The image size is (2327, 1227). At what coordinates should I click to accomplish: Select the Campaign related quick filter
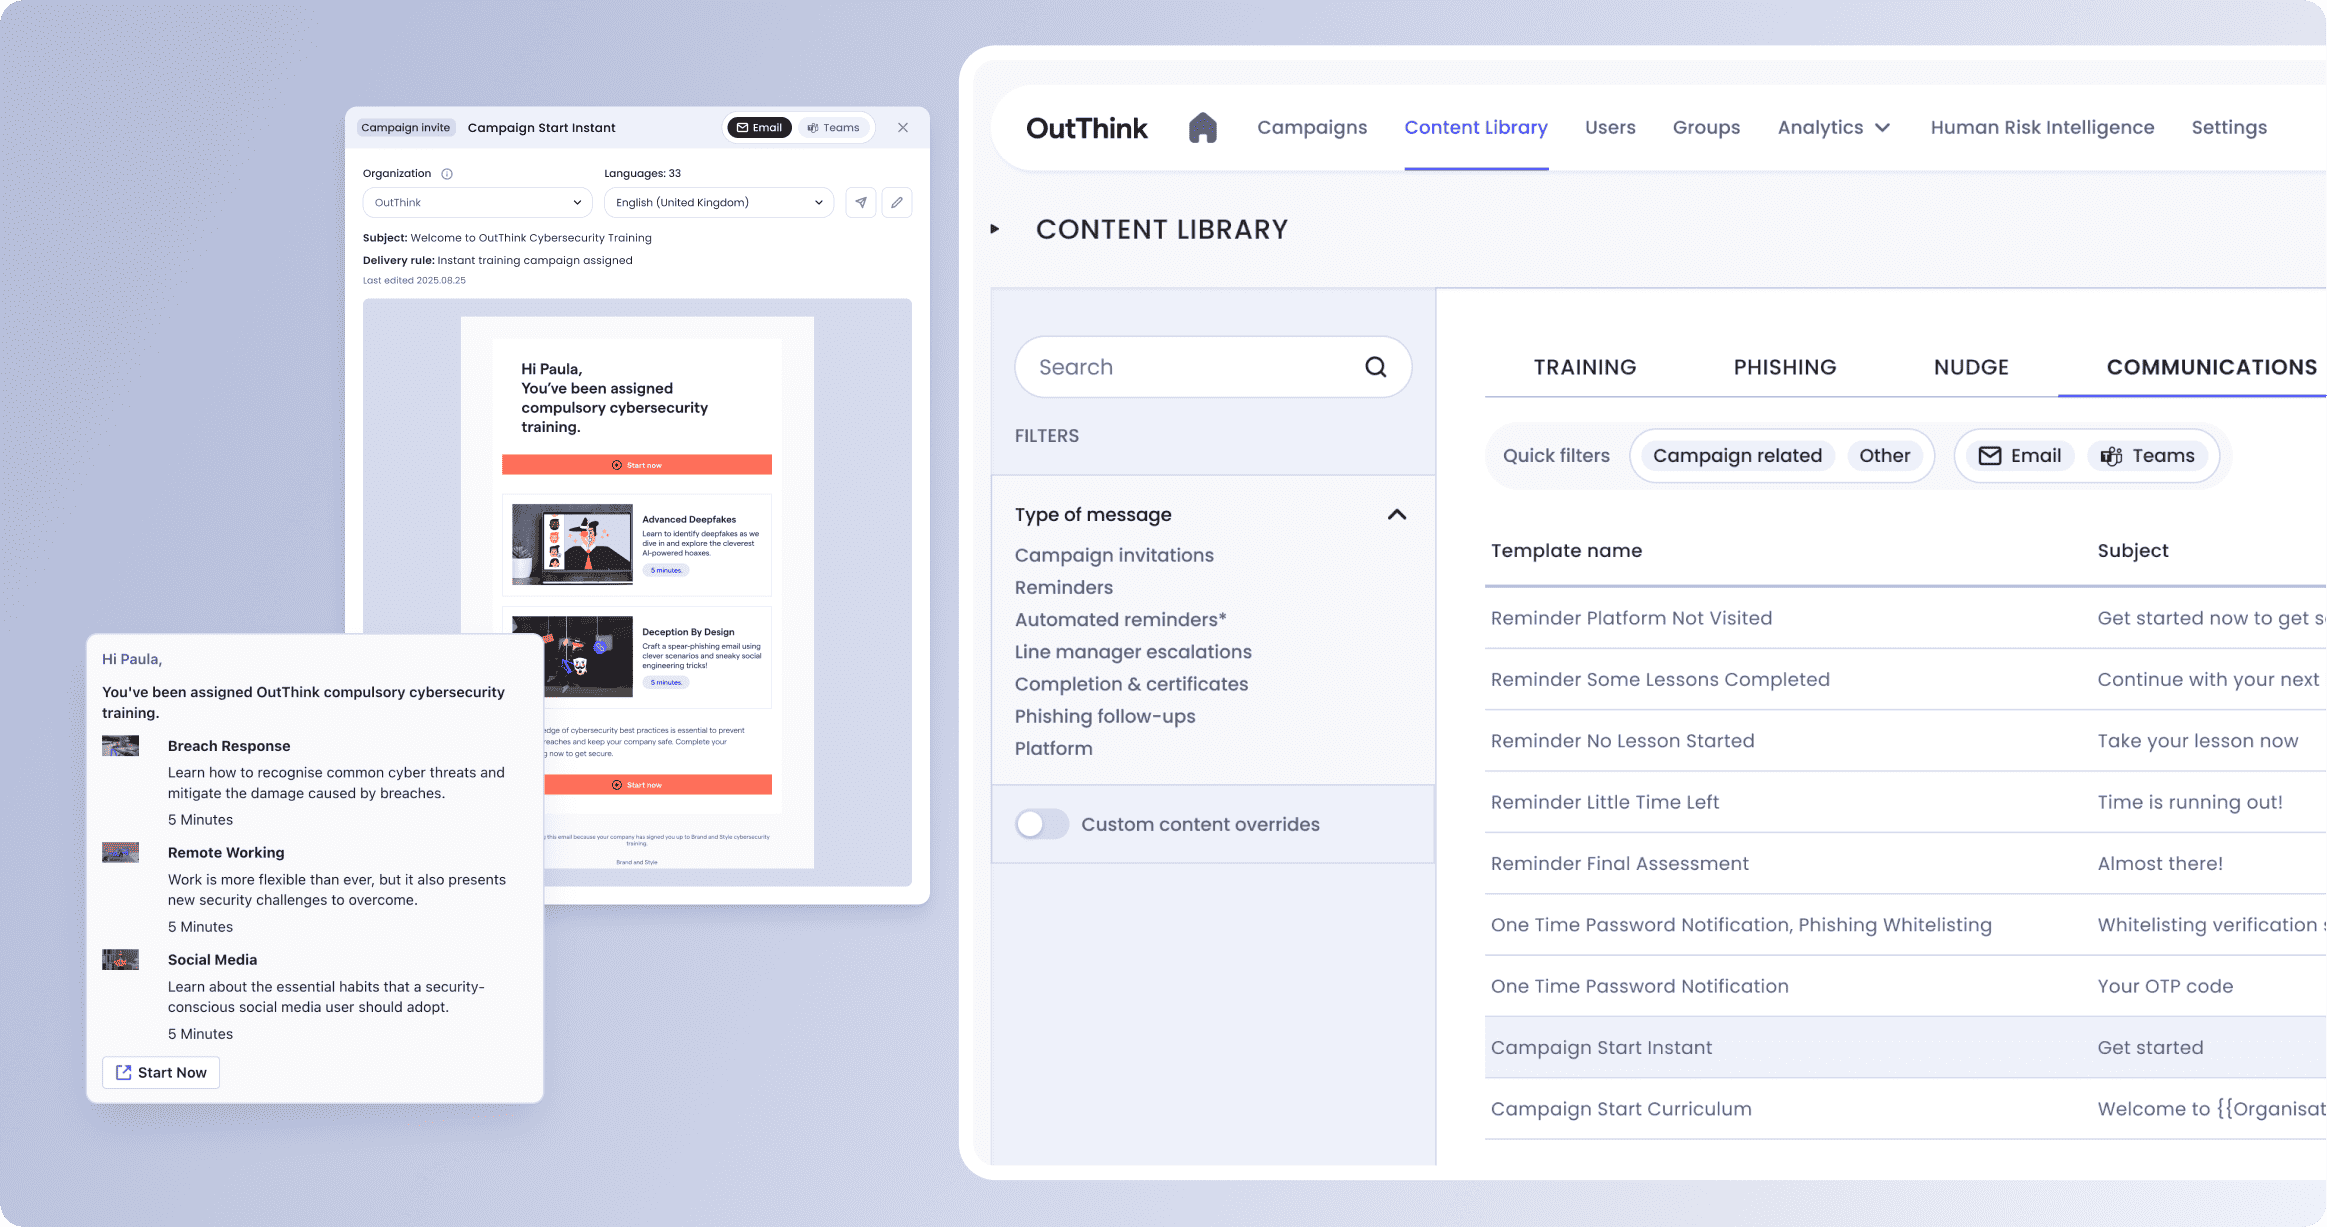[x=1736, y=456]
